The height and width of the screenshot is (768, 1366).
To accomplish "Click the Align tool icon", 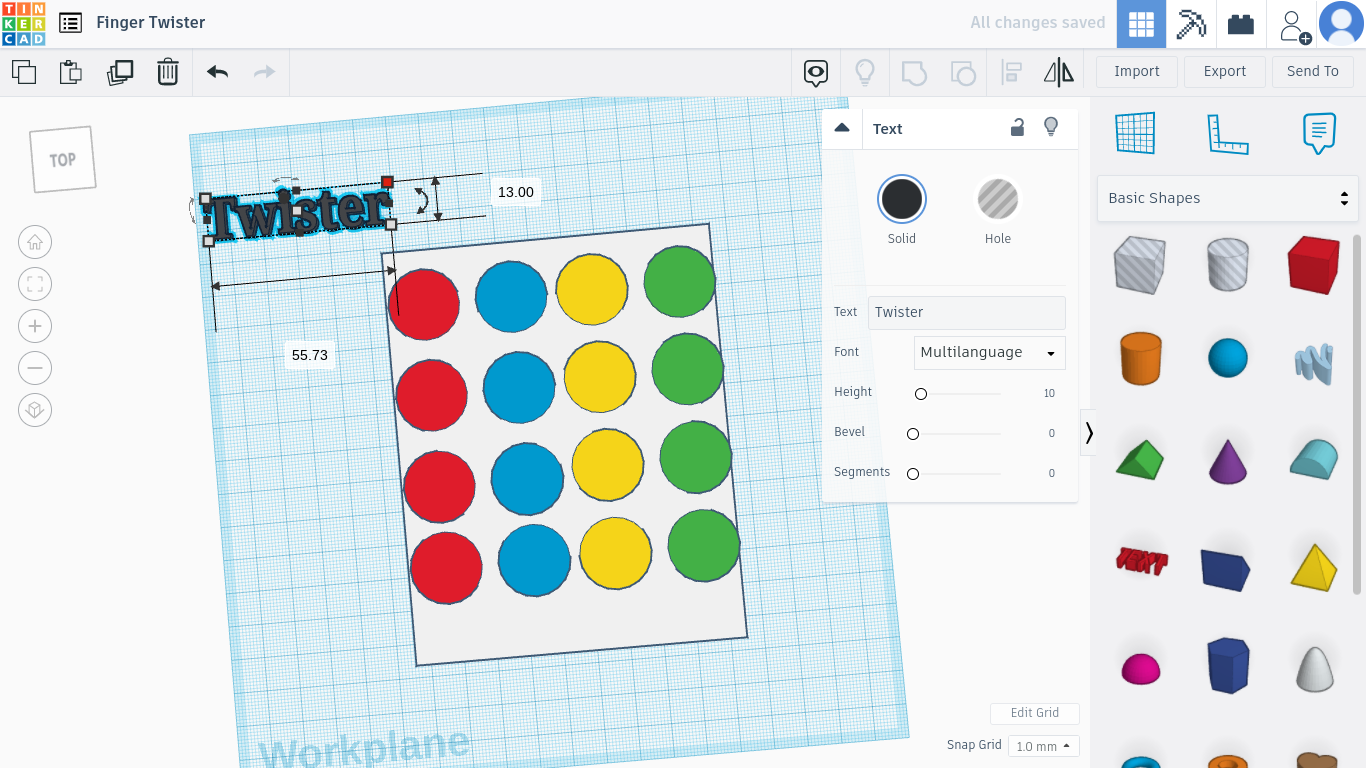I will point(1011,72).
